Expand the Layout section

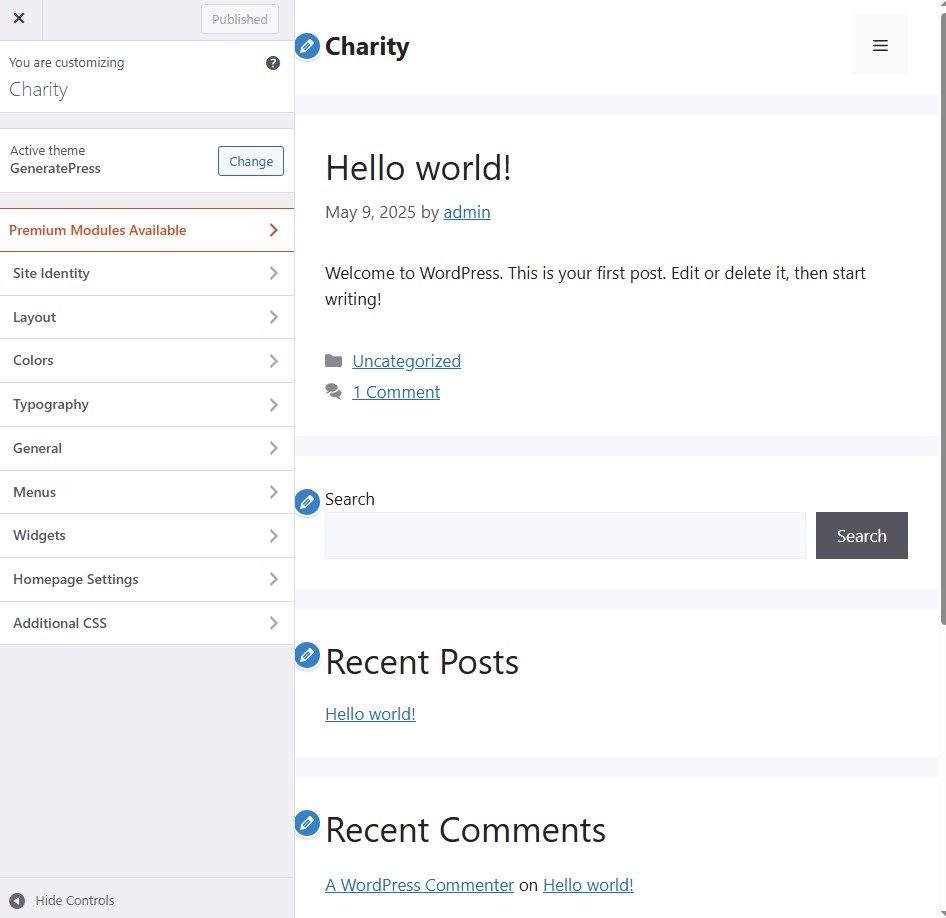147,317
